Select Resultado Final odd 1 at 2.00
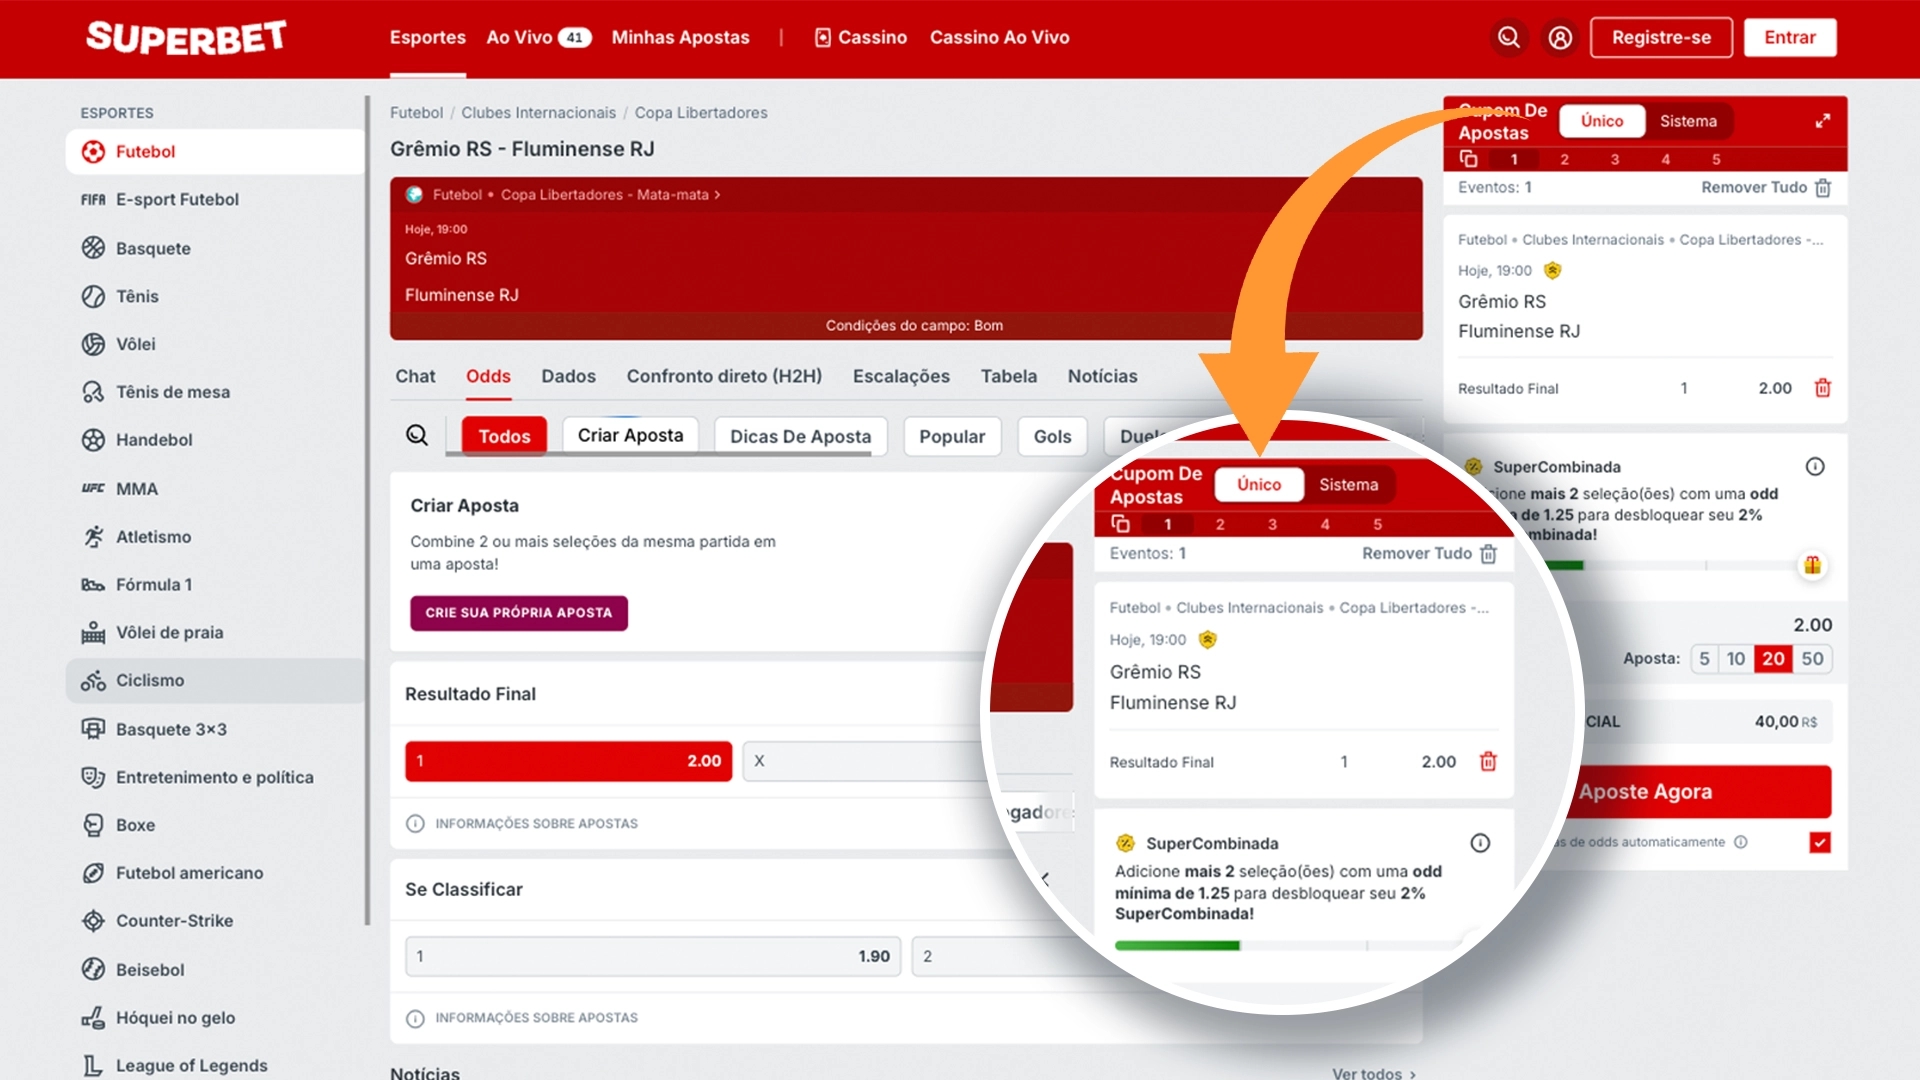Image resolution: width=1920 pixels, height=1080 pixels. [x=568, y=761]
